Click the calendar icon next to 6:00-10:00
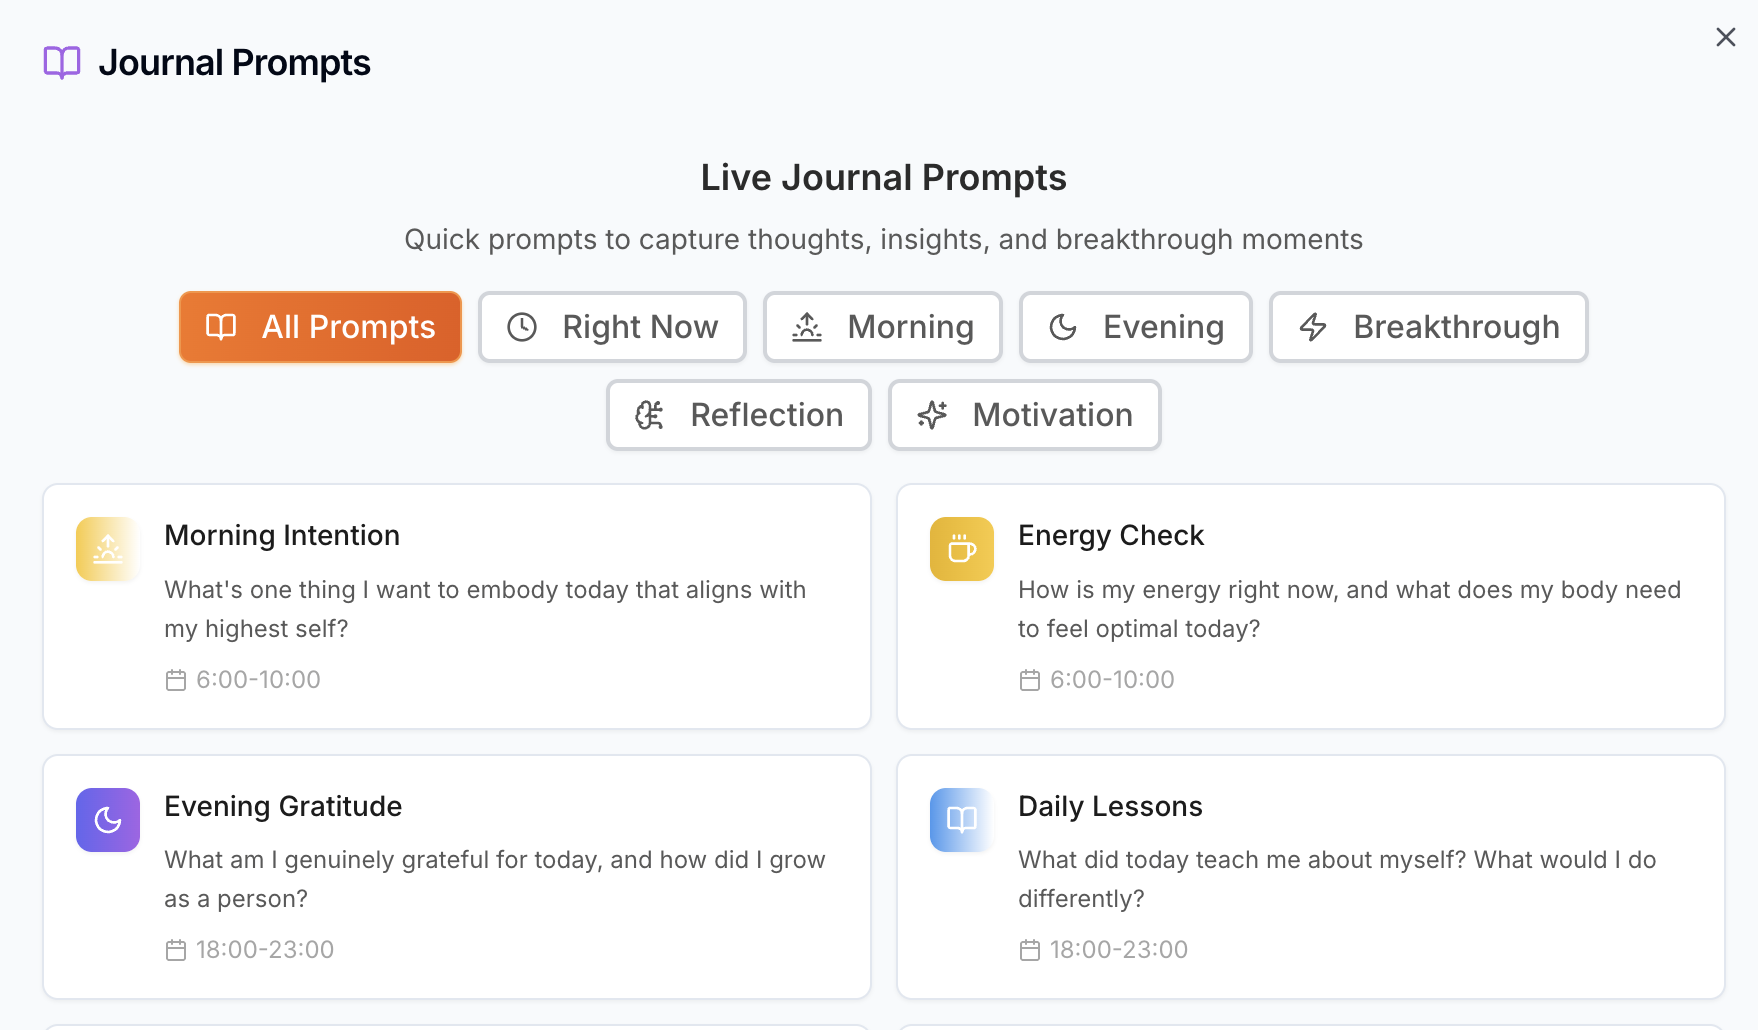Image resolution: width=1758 pixels, height=1030 pixels. 175,679
